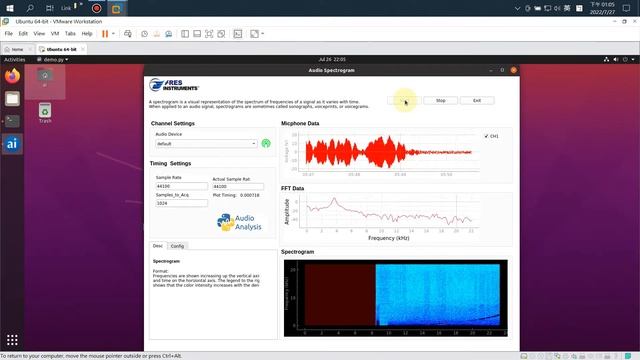Click the Send Ctrl+Alt+Del toolbar icon
The image size is (640, 360).
[x=128, y=34]
